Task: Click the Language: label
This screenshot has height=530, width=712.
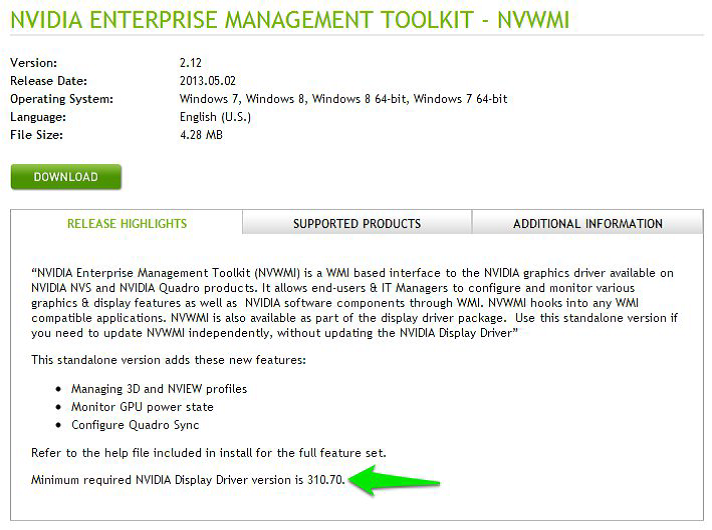Action: click(x=38, y=117)
